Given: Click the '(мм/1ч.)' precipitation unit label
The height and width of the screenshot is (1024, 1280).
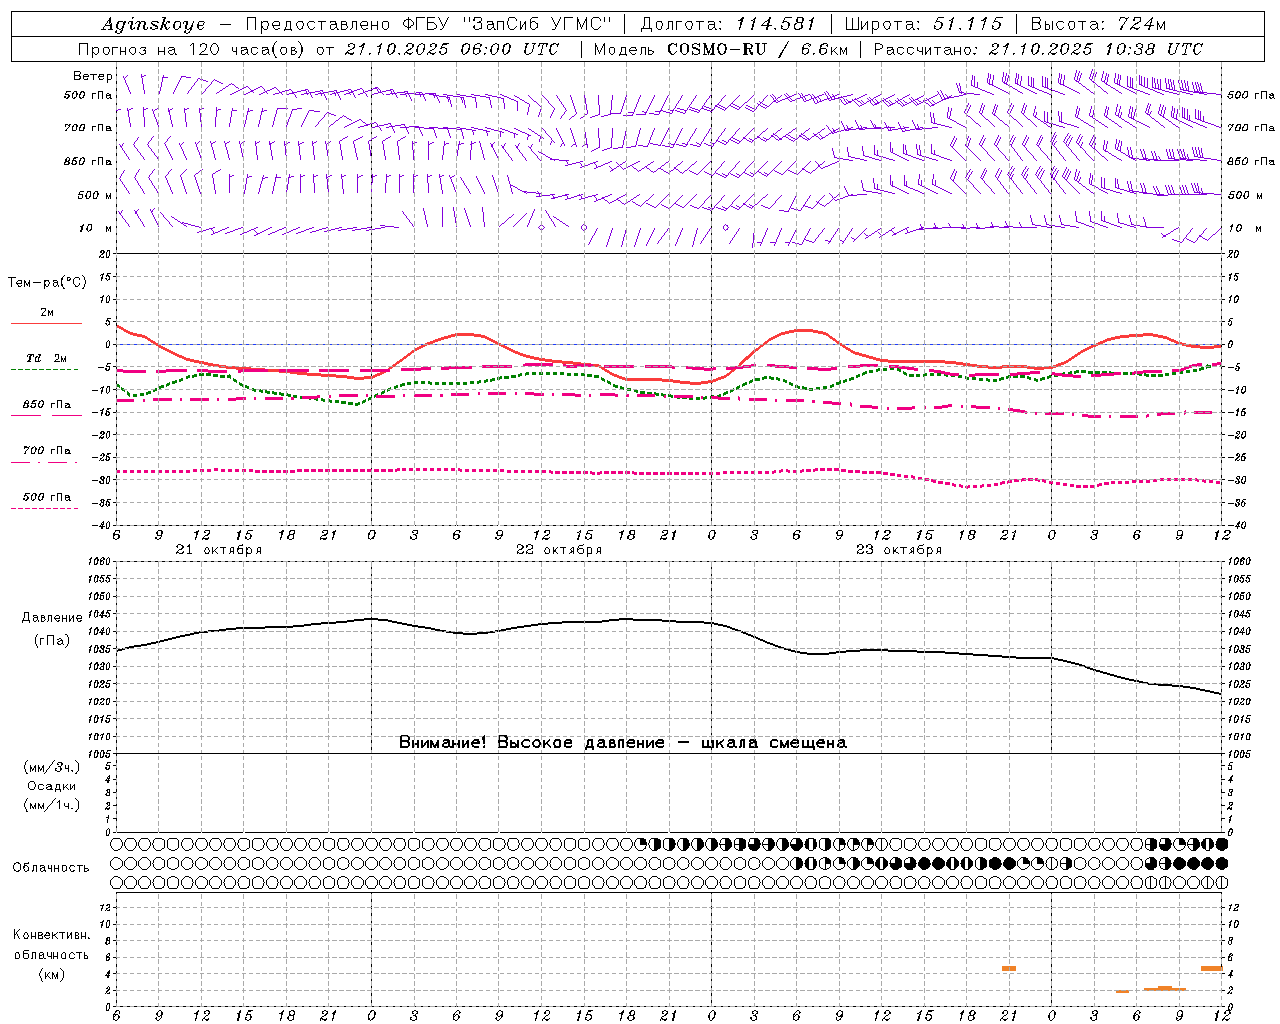Looking at the screenshot, I should tap(51, 805).
